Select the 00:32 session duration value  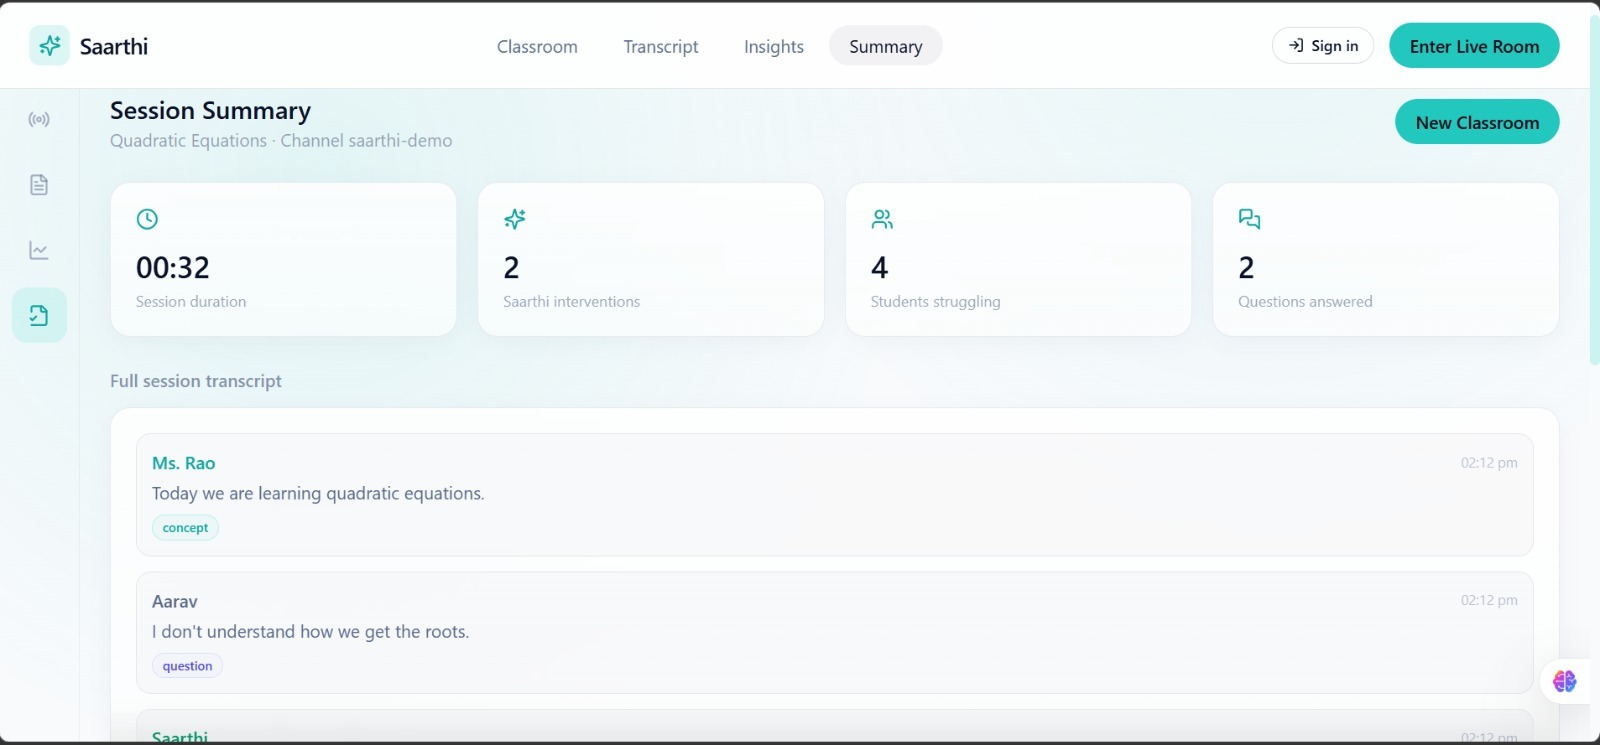[173, 268]
